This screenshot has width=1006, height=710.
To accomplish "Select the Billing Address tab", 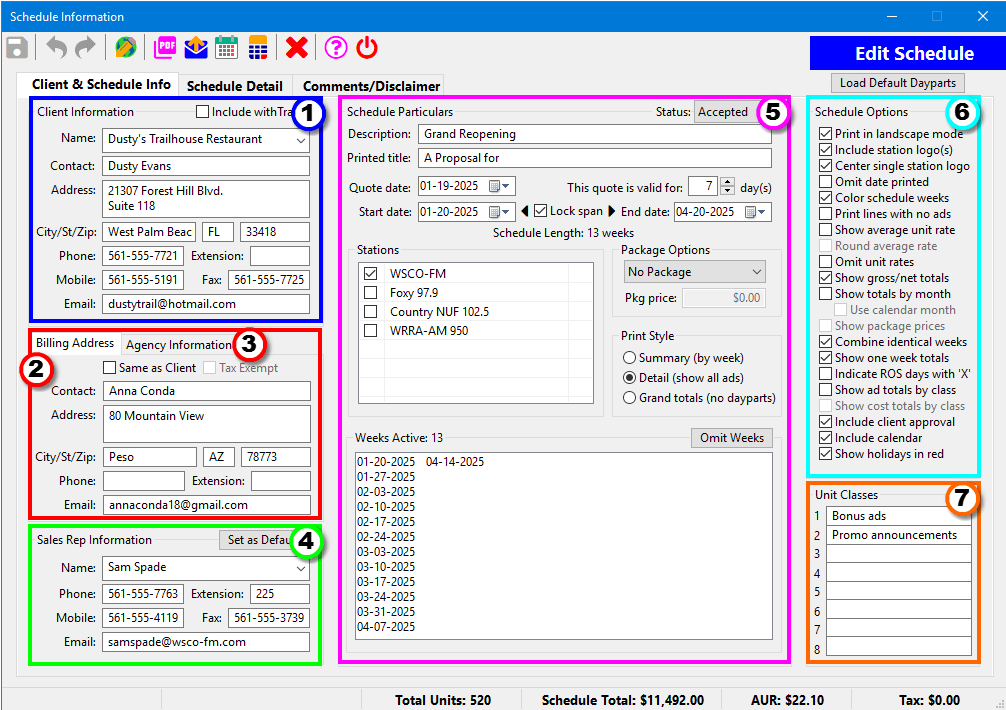I will click(75, 343).
